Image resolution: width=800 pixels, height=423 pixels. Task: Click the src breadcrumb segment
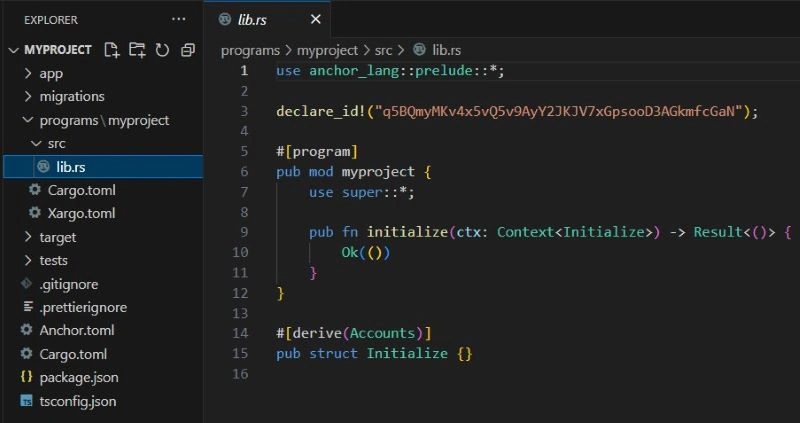pos(384,51)
